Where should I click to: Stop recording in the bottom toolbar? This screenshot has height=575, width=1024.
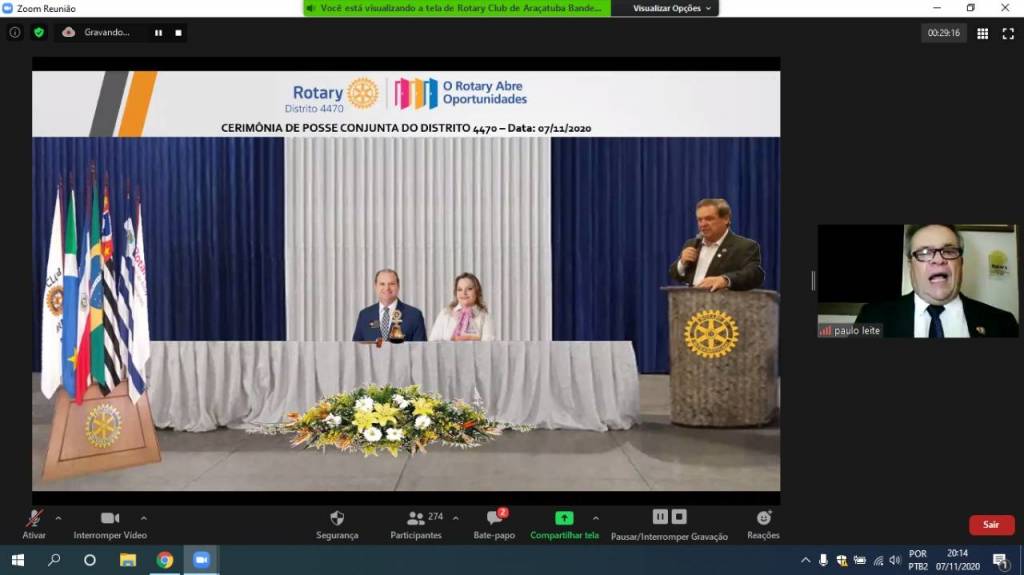679,517
